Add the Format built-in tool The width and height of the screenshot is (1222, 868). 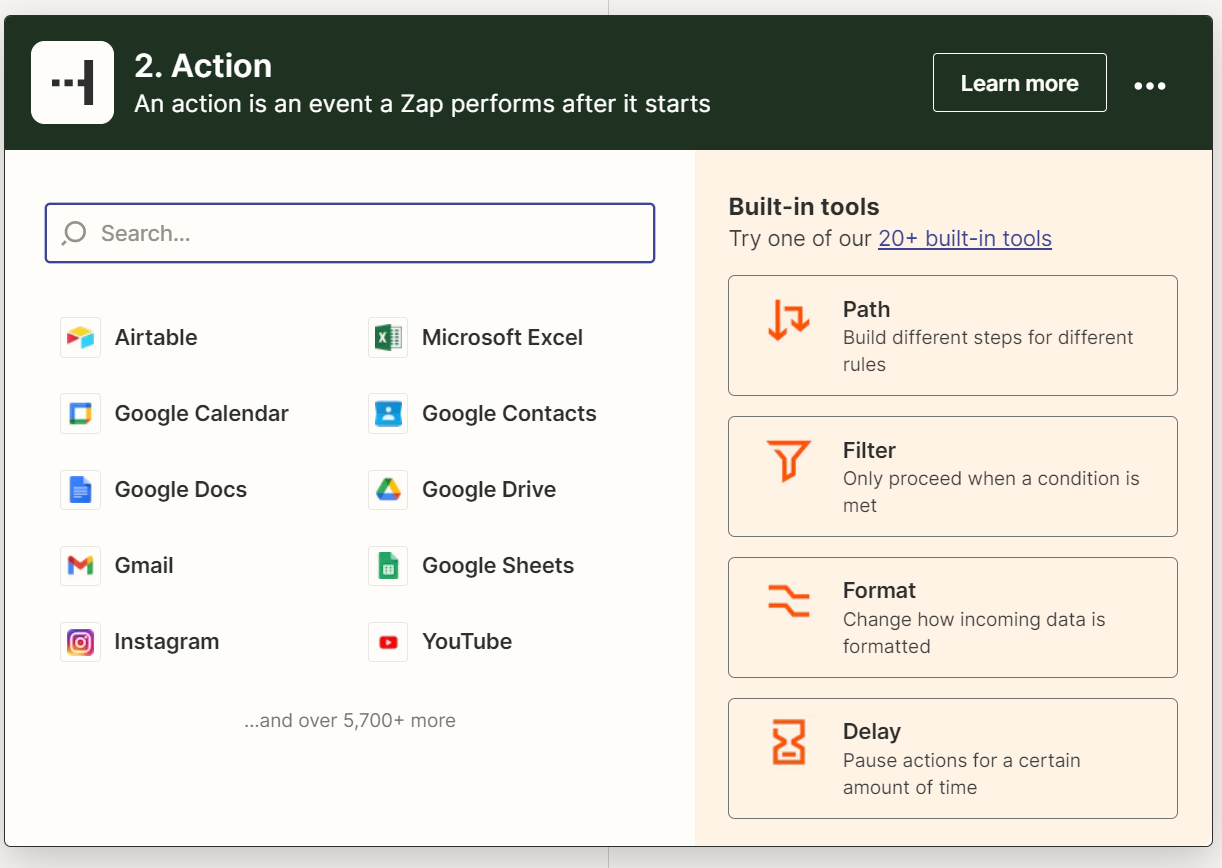[952, 618]
